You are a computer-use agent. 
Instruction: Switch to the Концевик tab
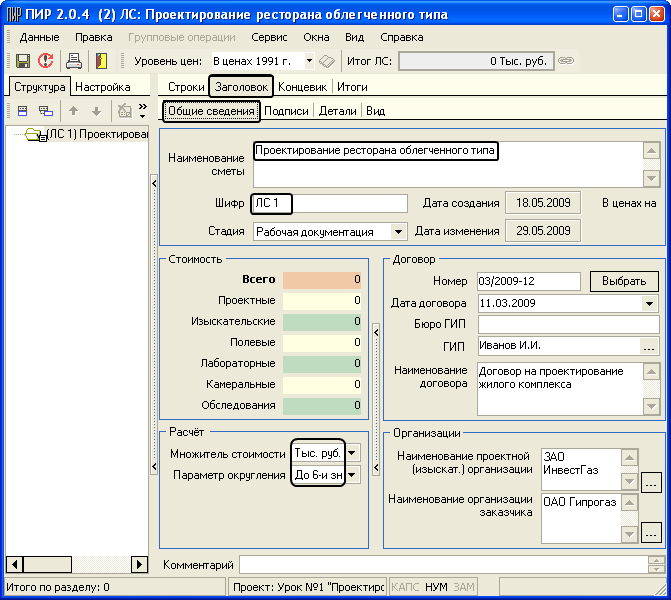pyautogui.click(x=302, y=87)
